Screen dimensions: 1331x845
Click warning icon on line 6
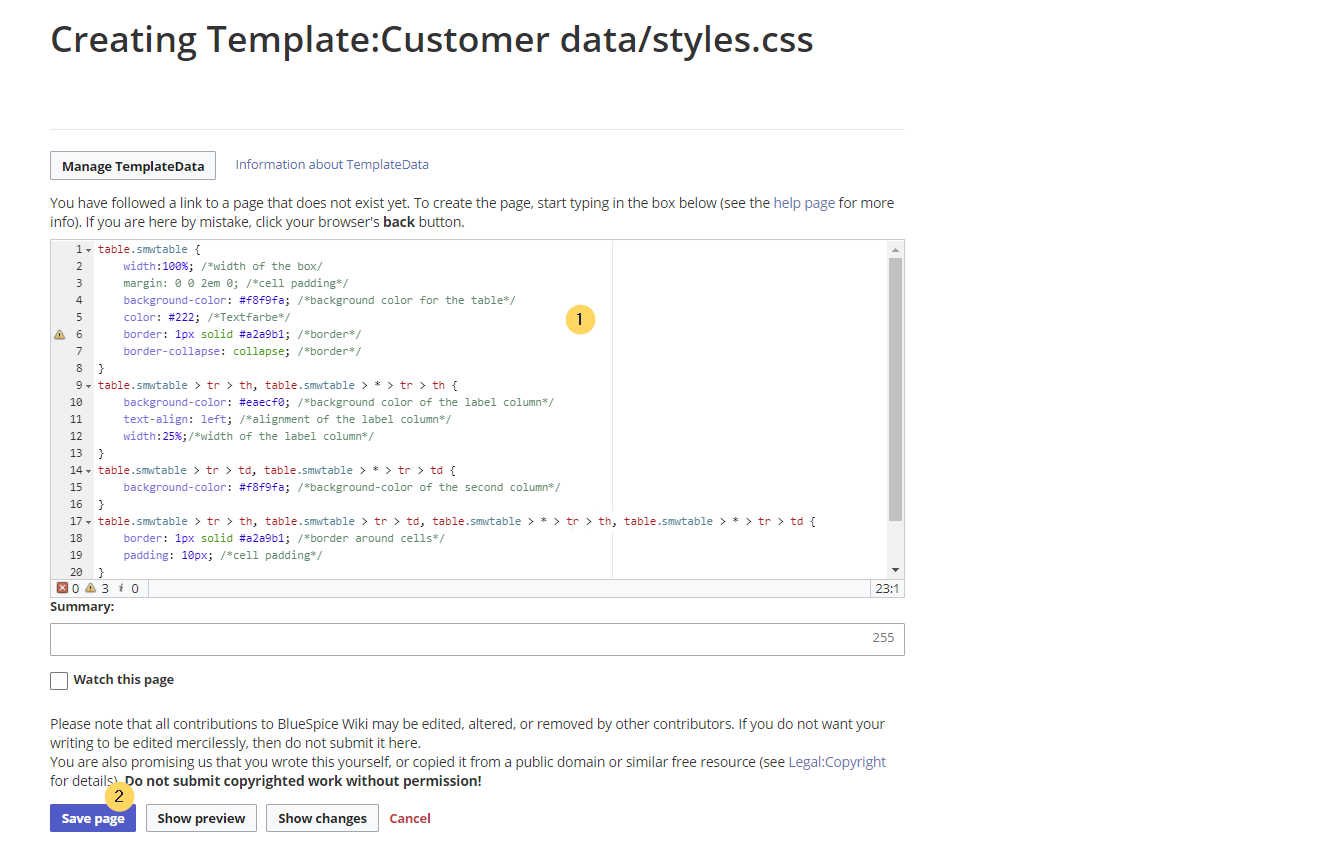tap(59, 334)
